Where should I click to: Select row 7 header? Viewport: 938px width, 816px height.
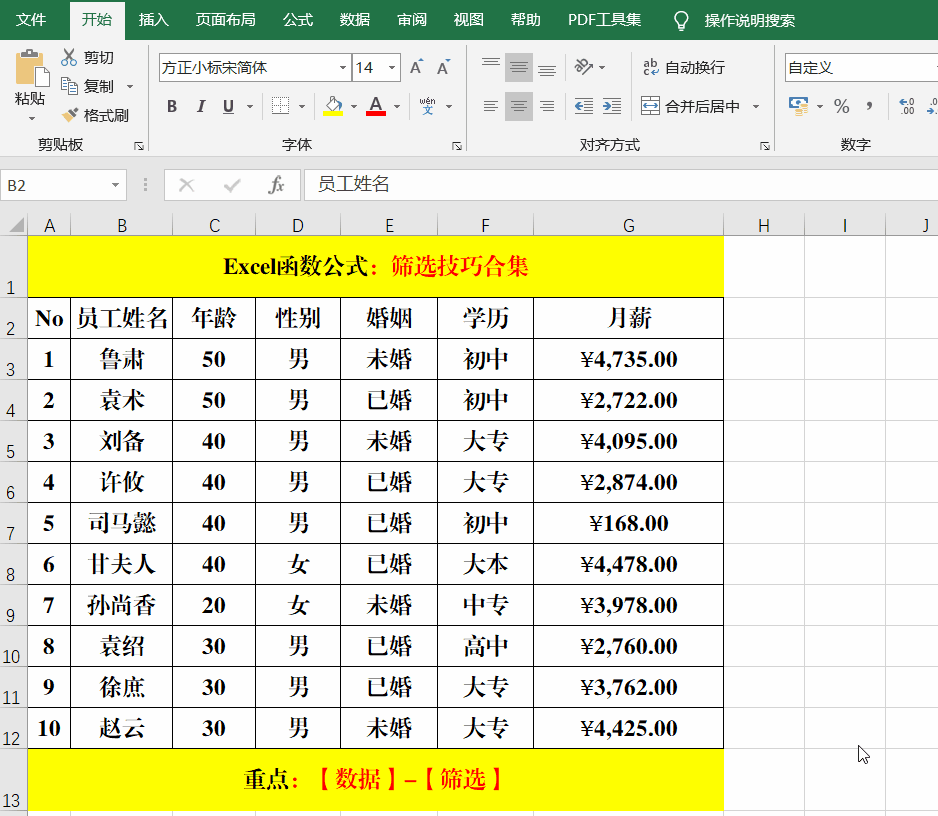(x=13, y=523)
